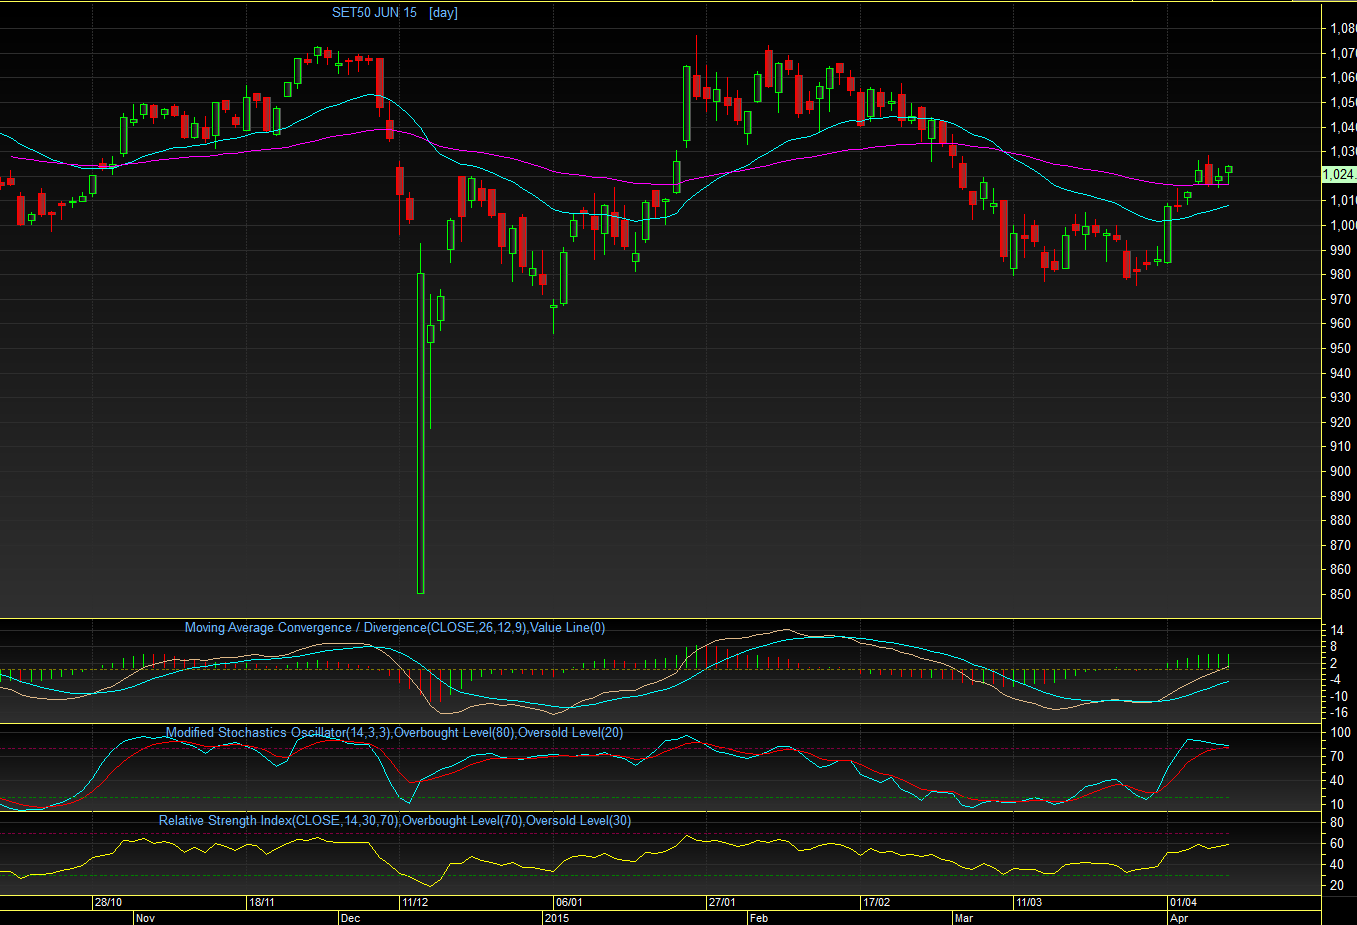Click the 27/01 date label
Image resolution: width=1357 pixels, height=925 pixels.
point(722,903)
